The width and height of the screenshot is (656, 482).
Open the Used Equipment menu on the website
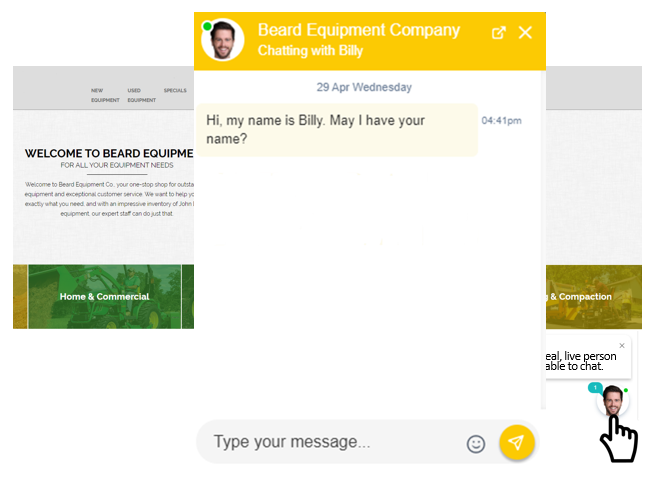click(x=141, y=95)
